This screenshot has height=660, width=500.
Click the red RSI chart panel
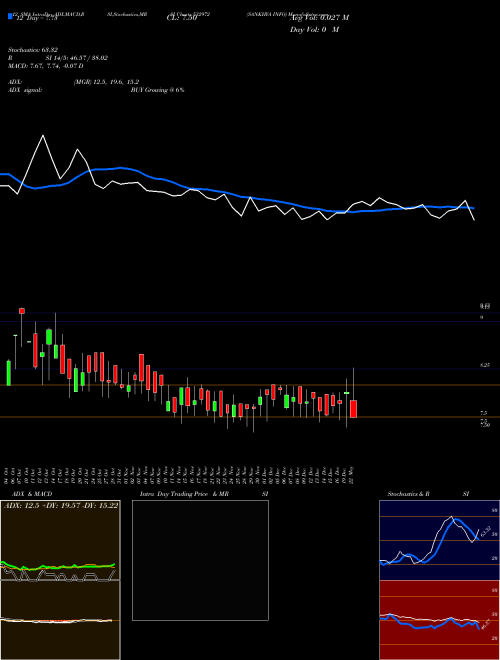439,620
